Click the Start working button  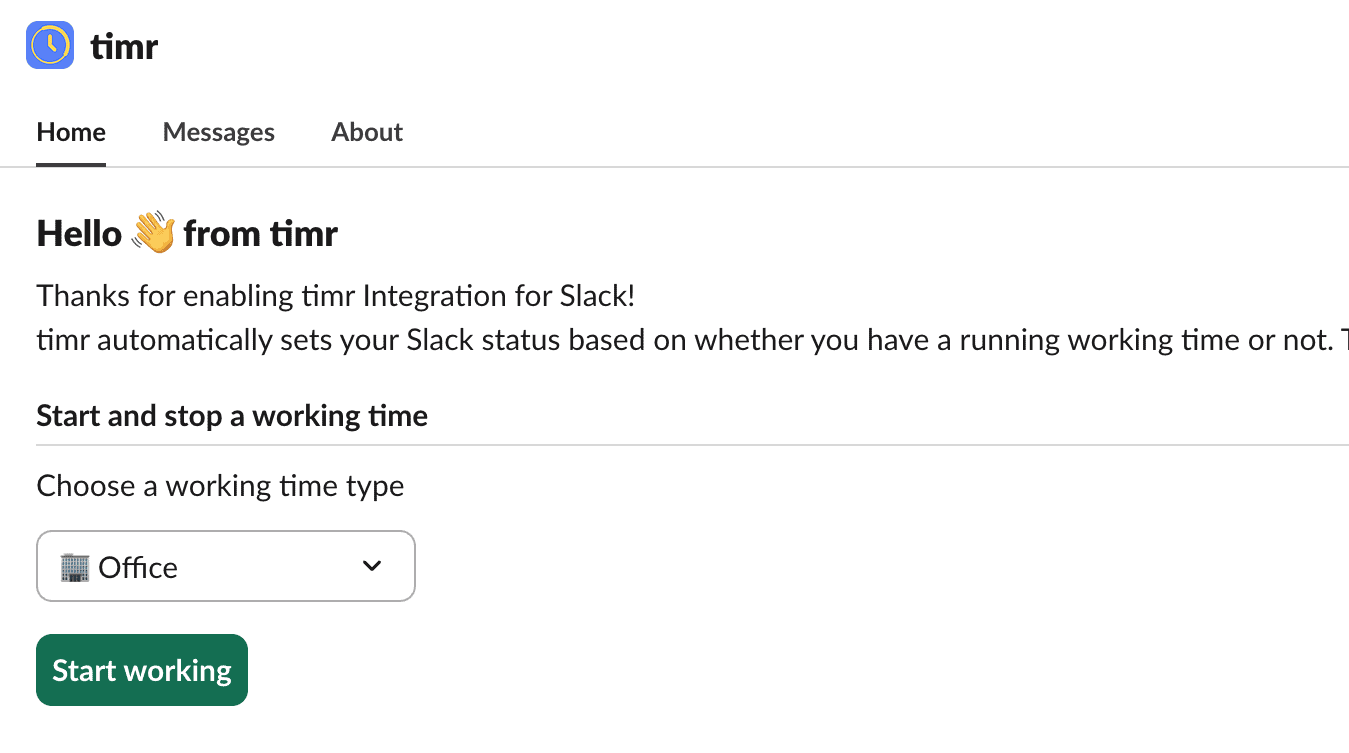(x=142, y=670)
